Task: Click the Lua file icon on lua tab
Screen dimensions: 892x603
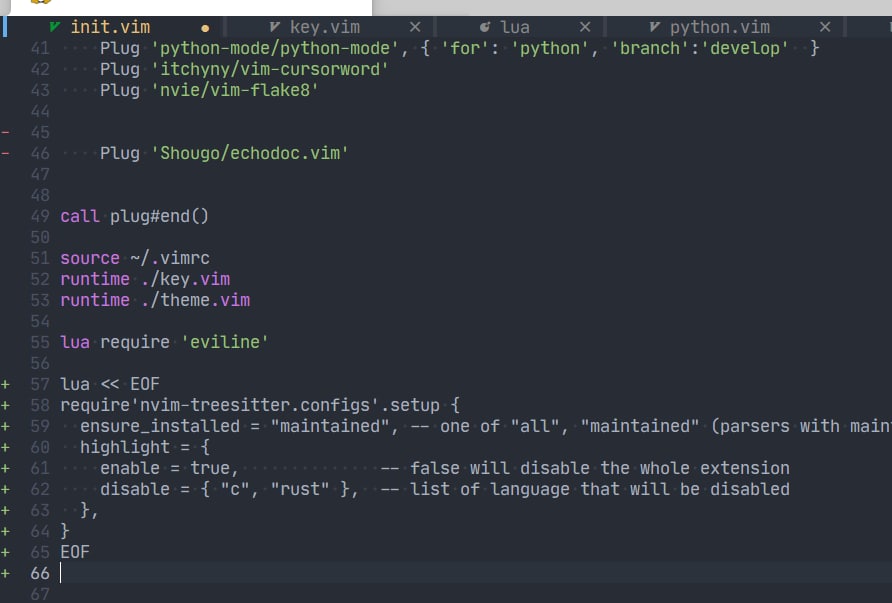Action: [x=485, y=27]
